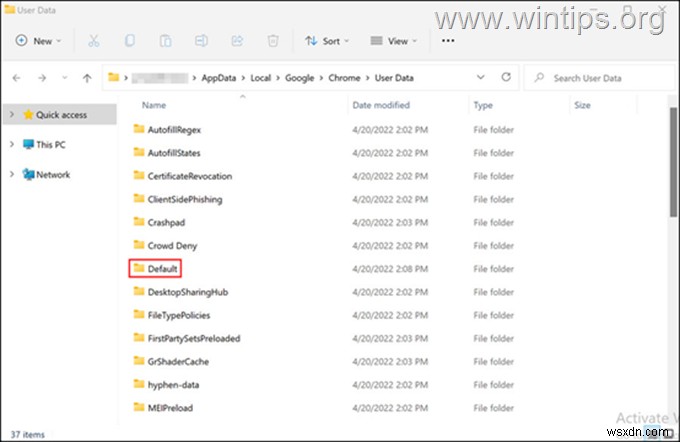Expand the This PC tree node
Viewport: 680px width, 442px height.
(x=12, y=144)
